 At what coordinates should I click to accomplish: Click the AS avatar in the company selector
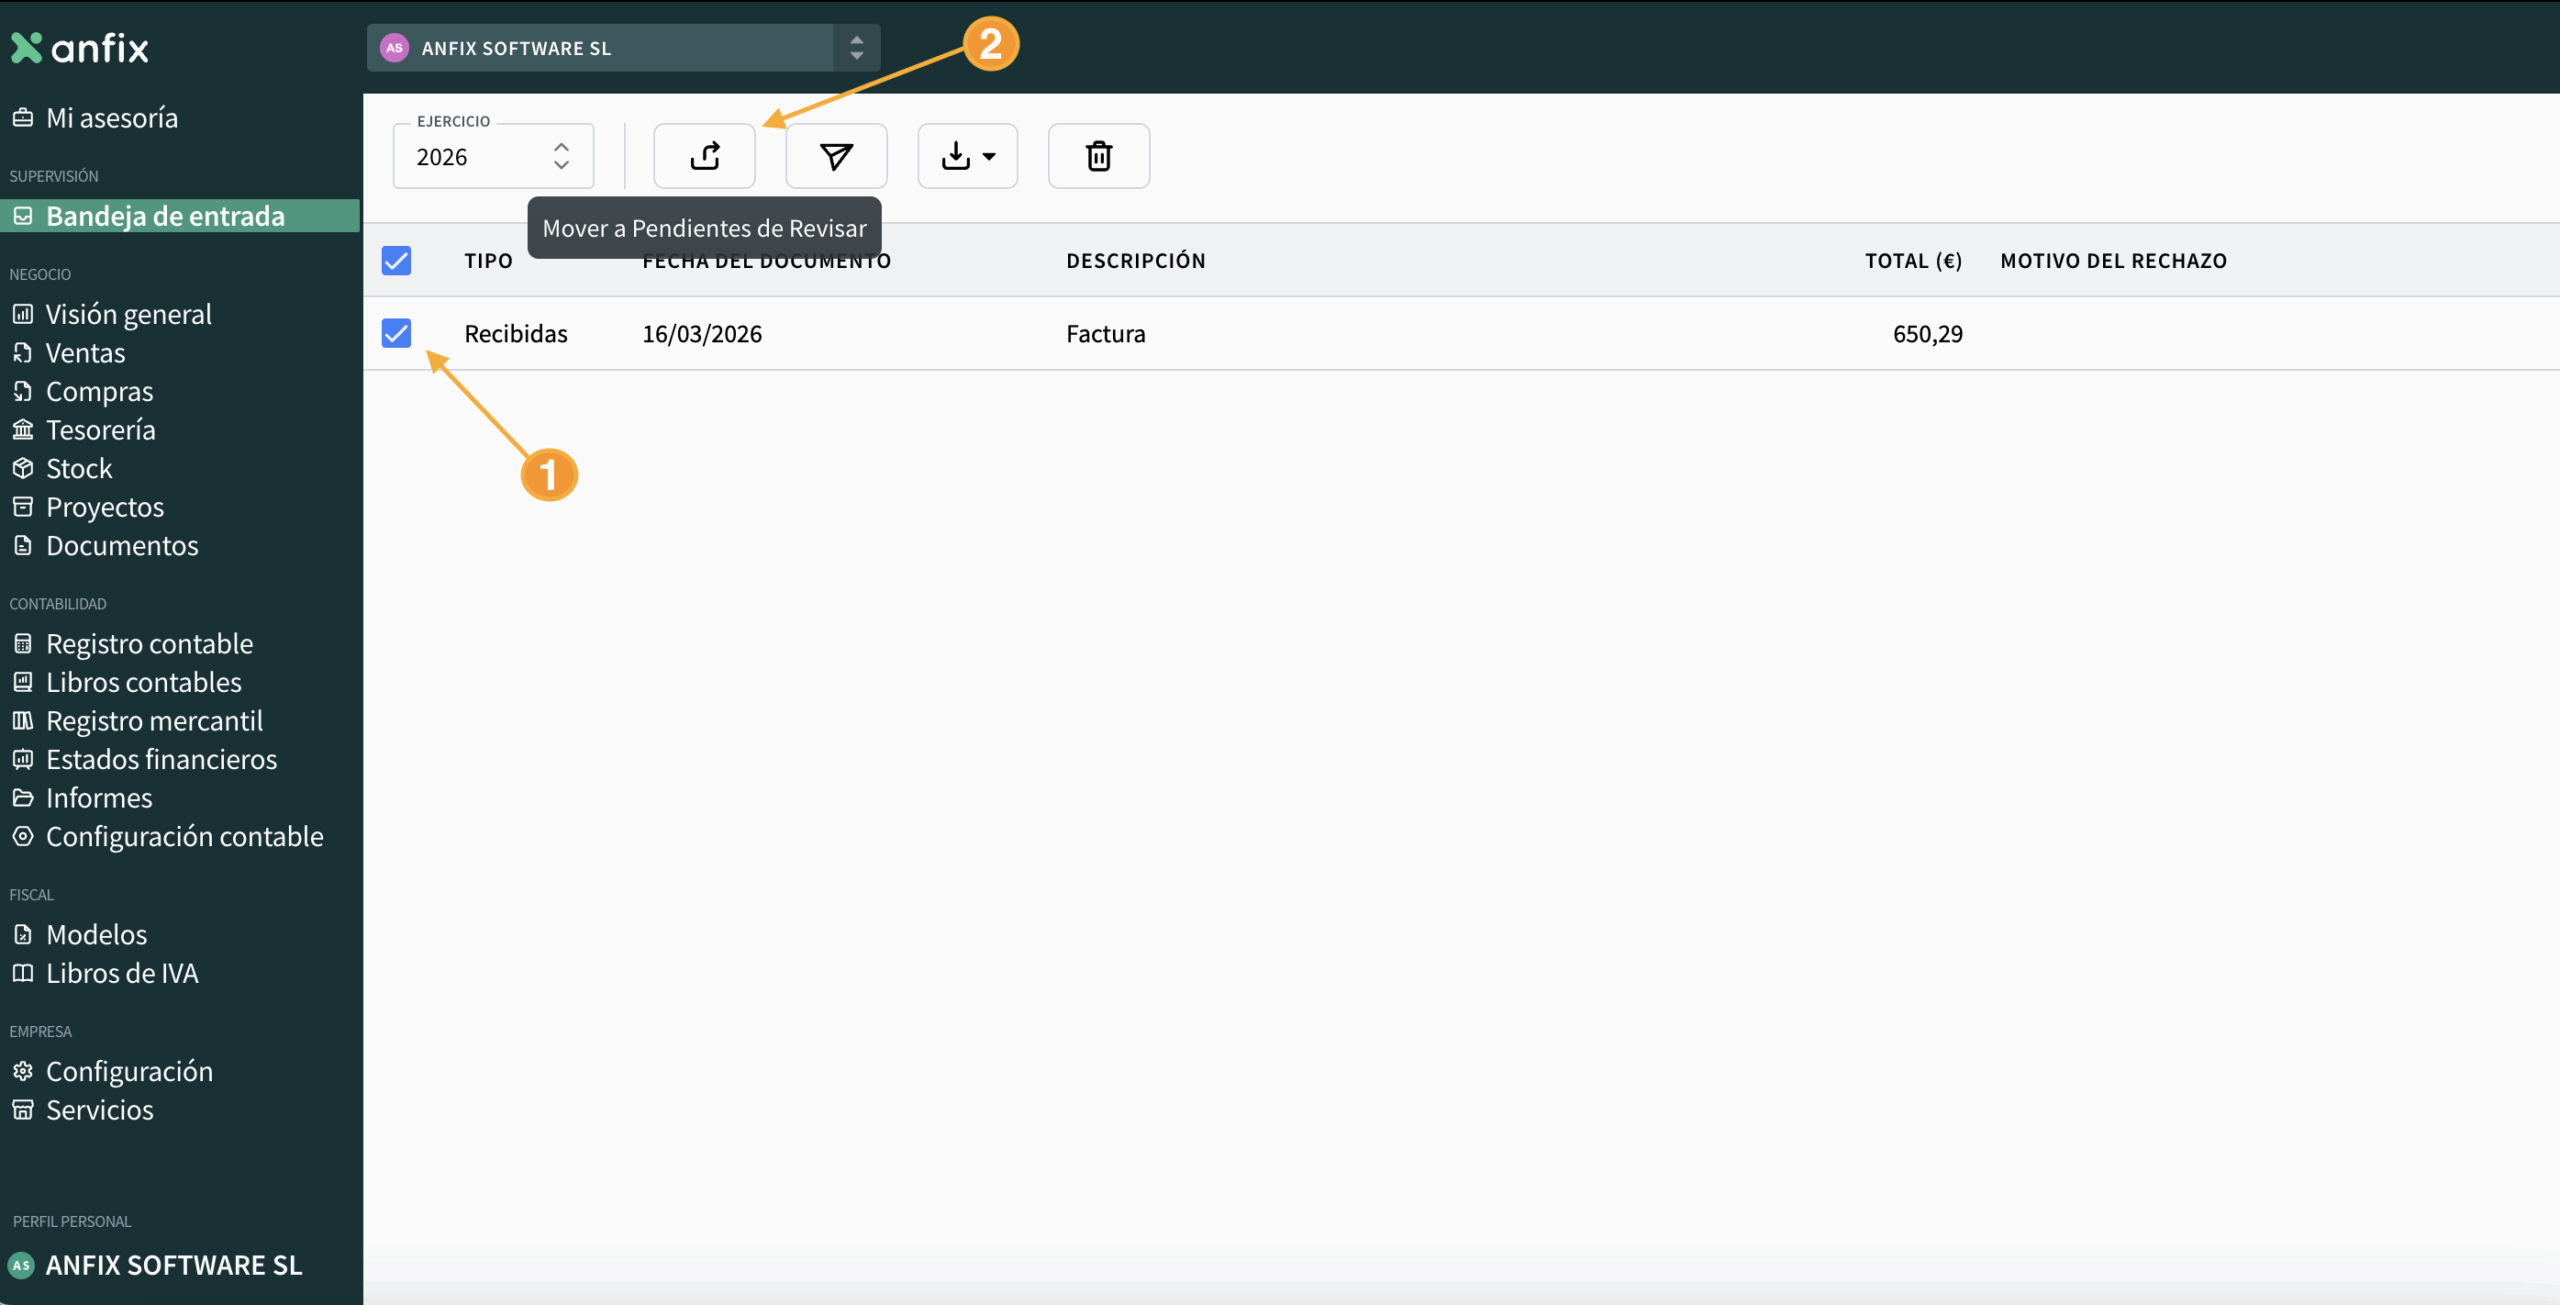point(394,48)
